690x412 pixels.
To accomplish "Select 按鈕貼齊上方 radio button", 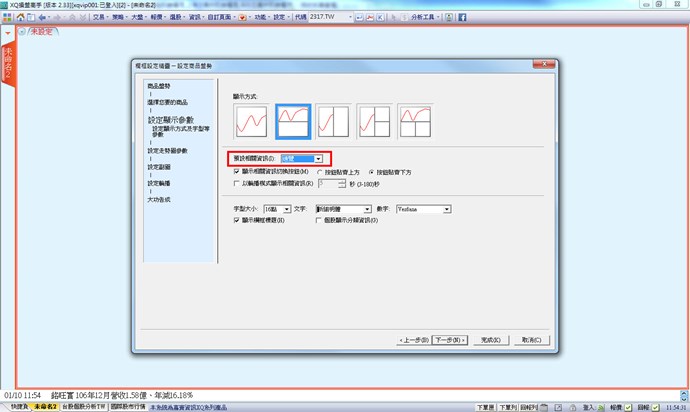I will [318, 171].
